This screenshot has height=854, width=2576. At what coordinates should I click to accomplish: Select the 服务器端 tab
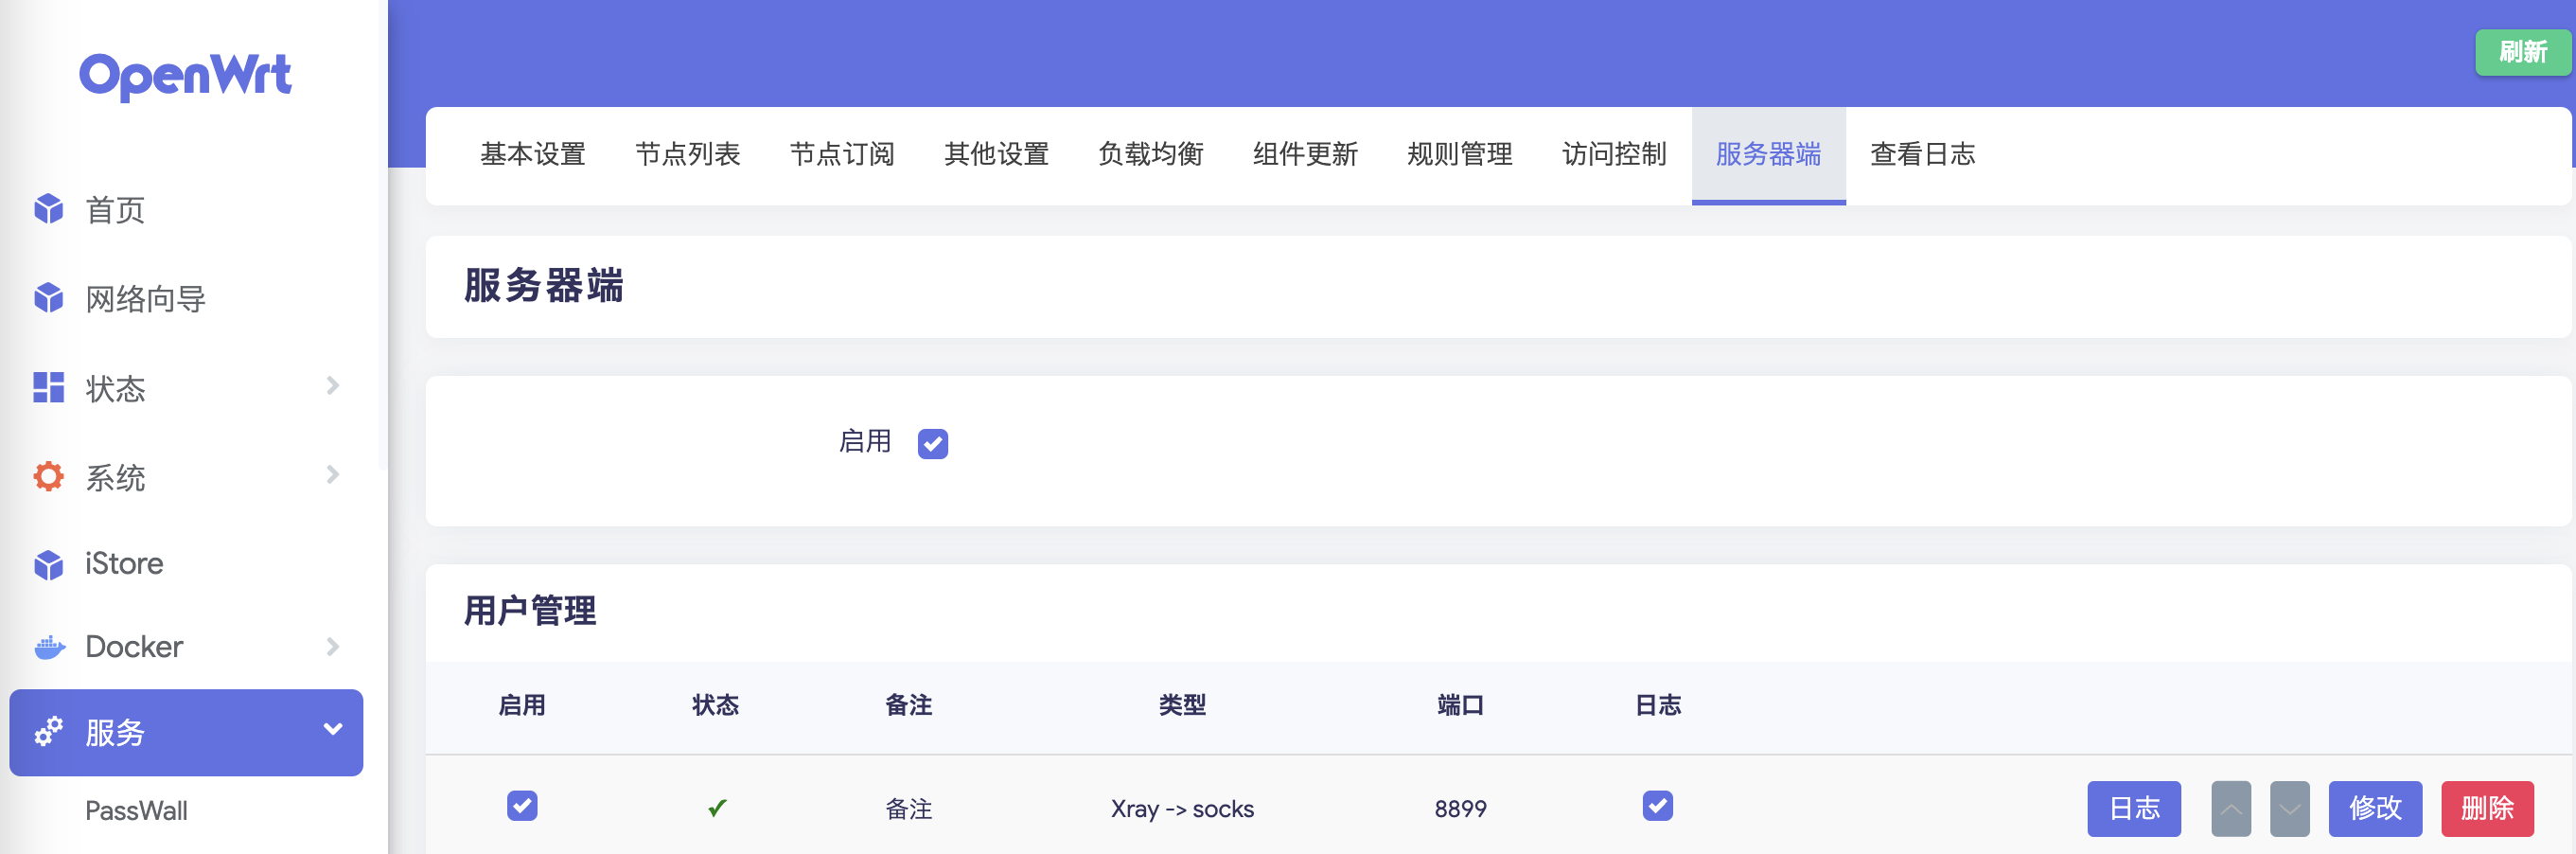point(1769,154)
